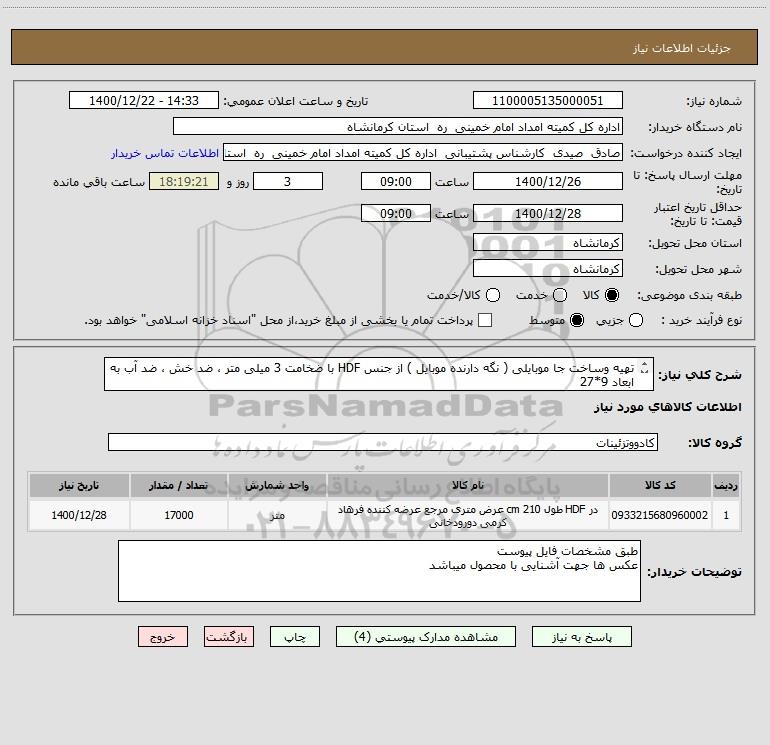Click the نام کالا column header

pos(468,485)
